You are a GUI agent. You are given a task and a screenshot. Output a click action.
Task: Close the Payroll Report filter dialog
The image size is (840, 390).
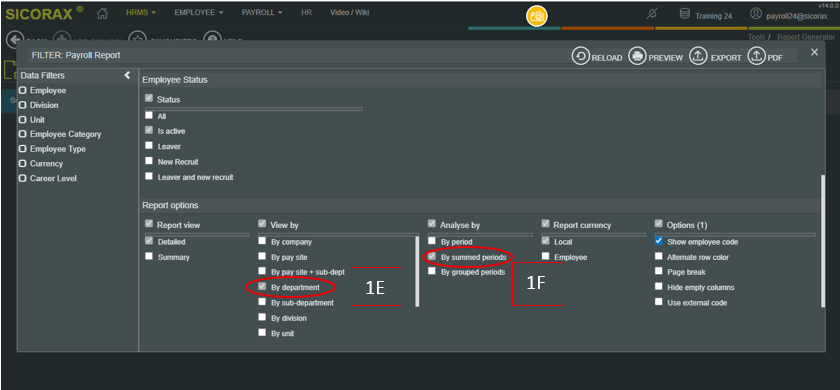tap(814, 52)
